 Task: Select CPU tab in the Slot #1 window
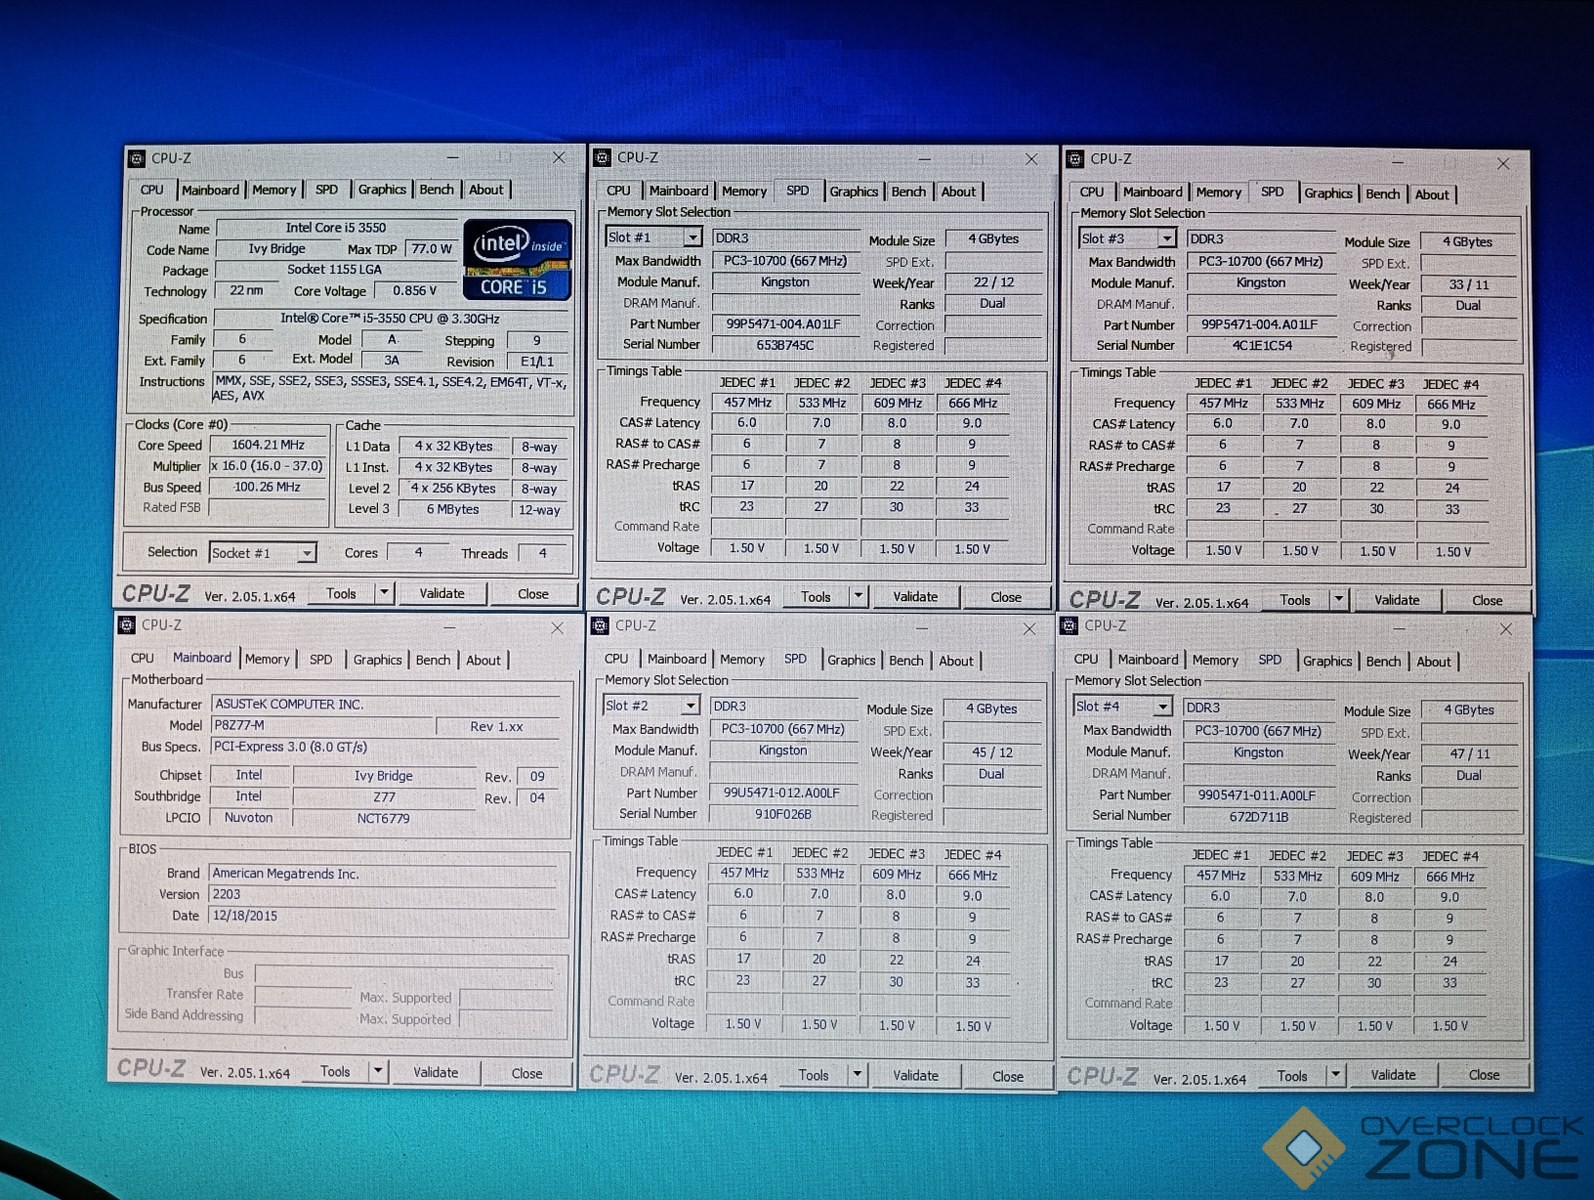pyautogui.click(x=618, y=190)
